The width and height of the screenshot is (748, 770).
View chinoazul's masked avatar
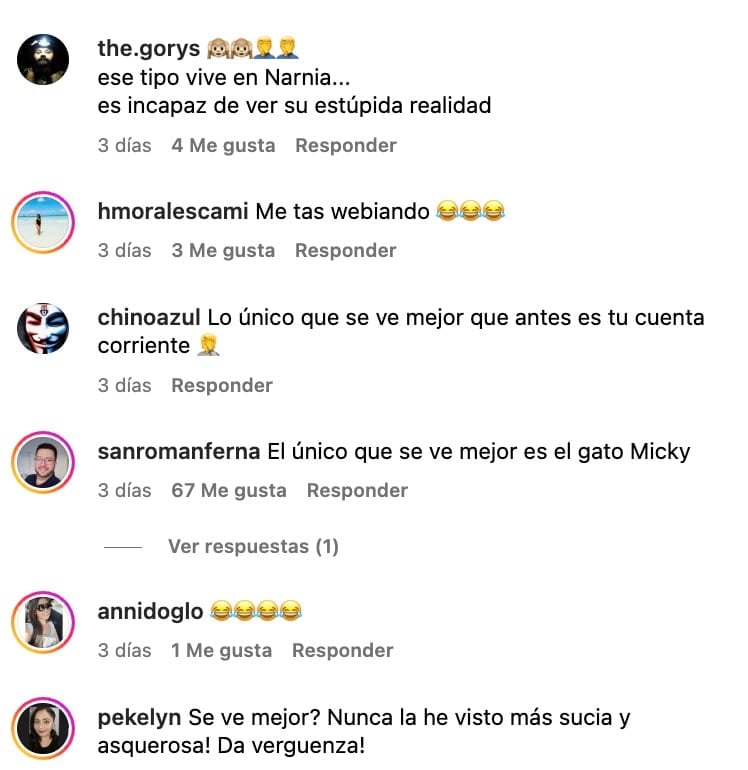tap(43, 328)
